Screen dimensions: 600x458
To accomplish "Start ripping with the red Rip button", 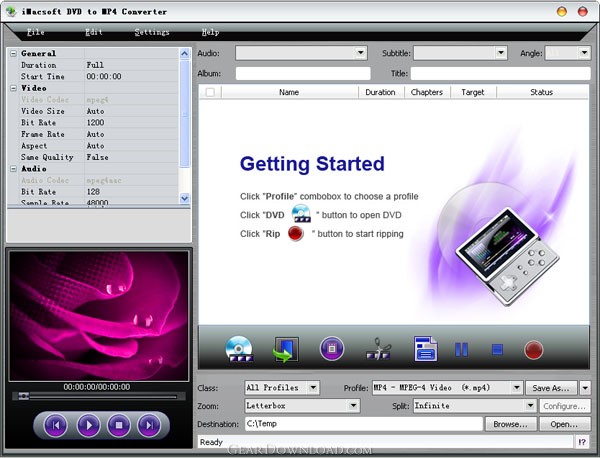I will (x=534, y=349).
